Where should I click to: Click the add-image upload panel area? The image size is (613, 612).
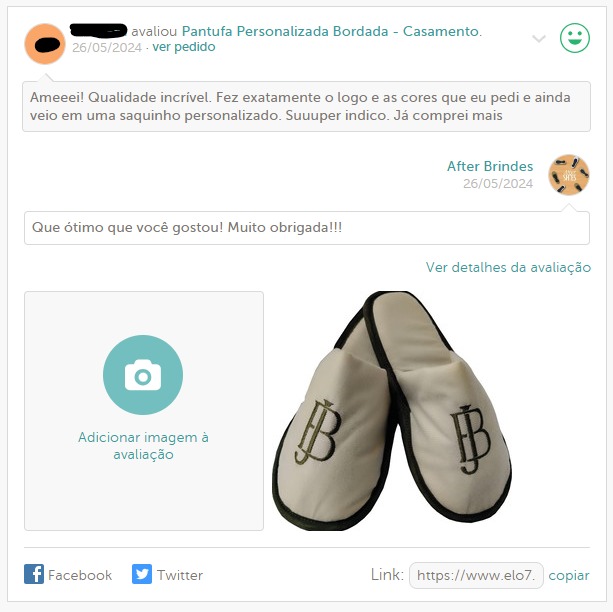(144, 411)
